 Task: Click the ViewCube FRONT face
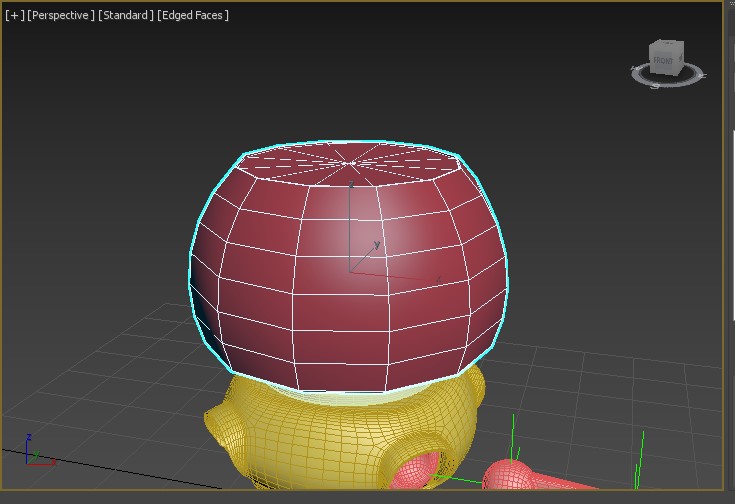(663, 62)
